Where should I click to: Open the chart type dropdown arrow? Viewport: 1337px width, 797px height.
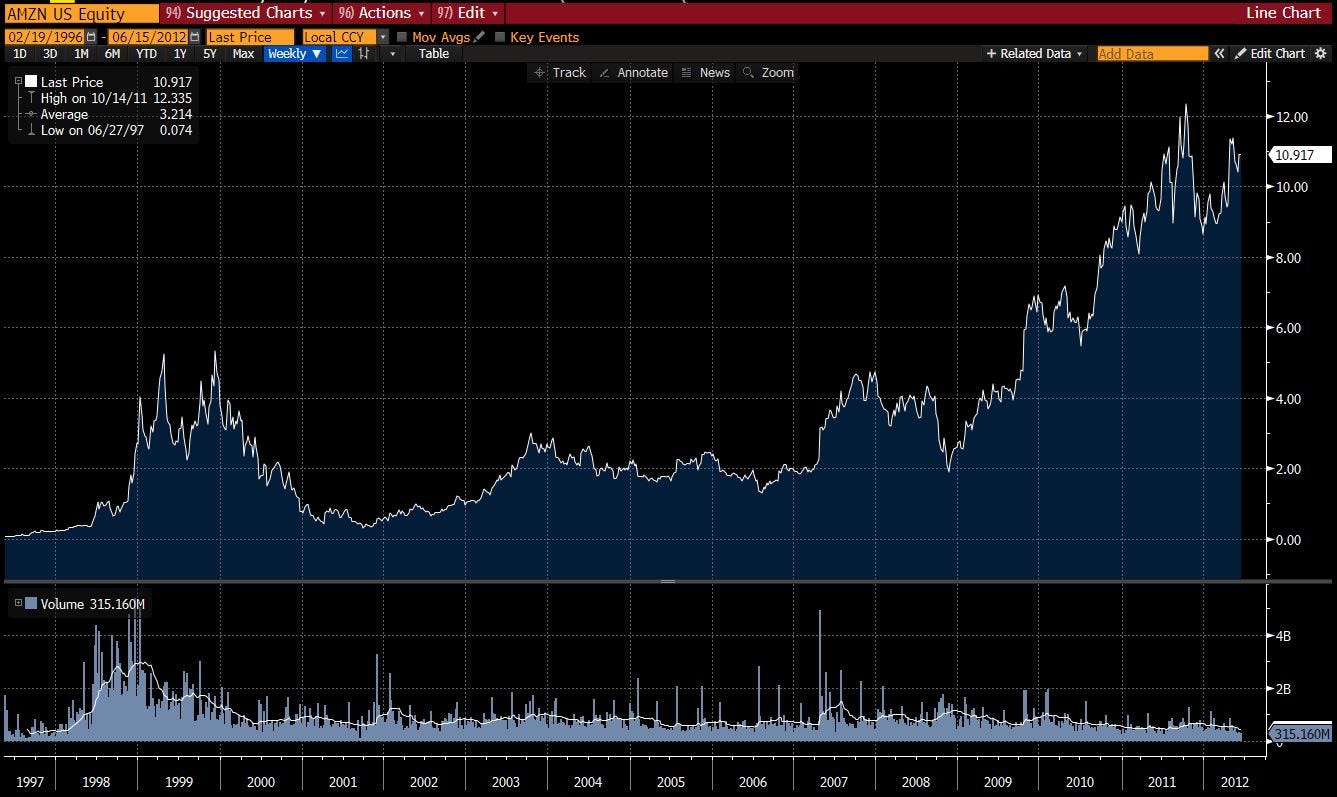tap(393, 54)
